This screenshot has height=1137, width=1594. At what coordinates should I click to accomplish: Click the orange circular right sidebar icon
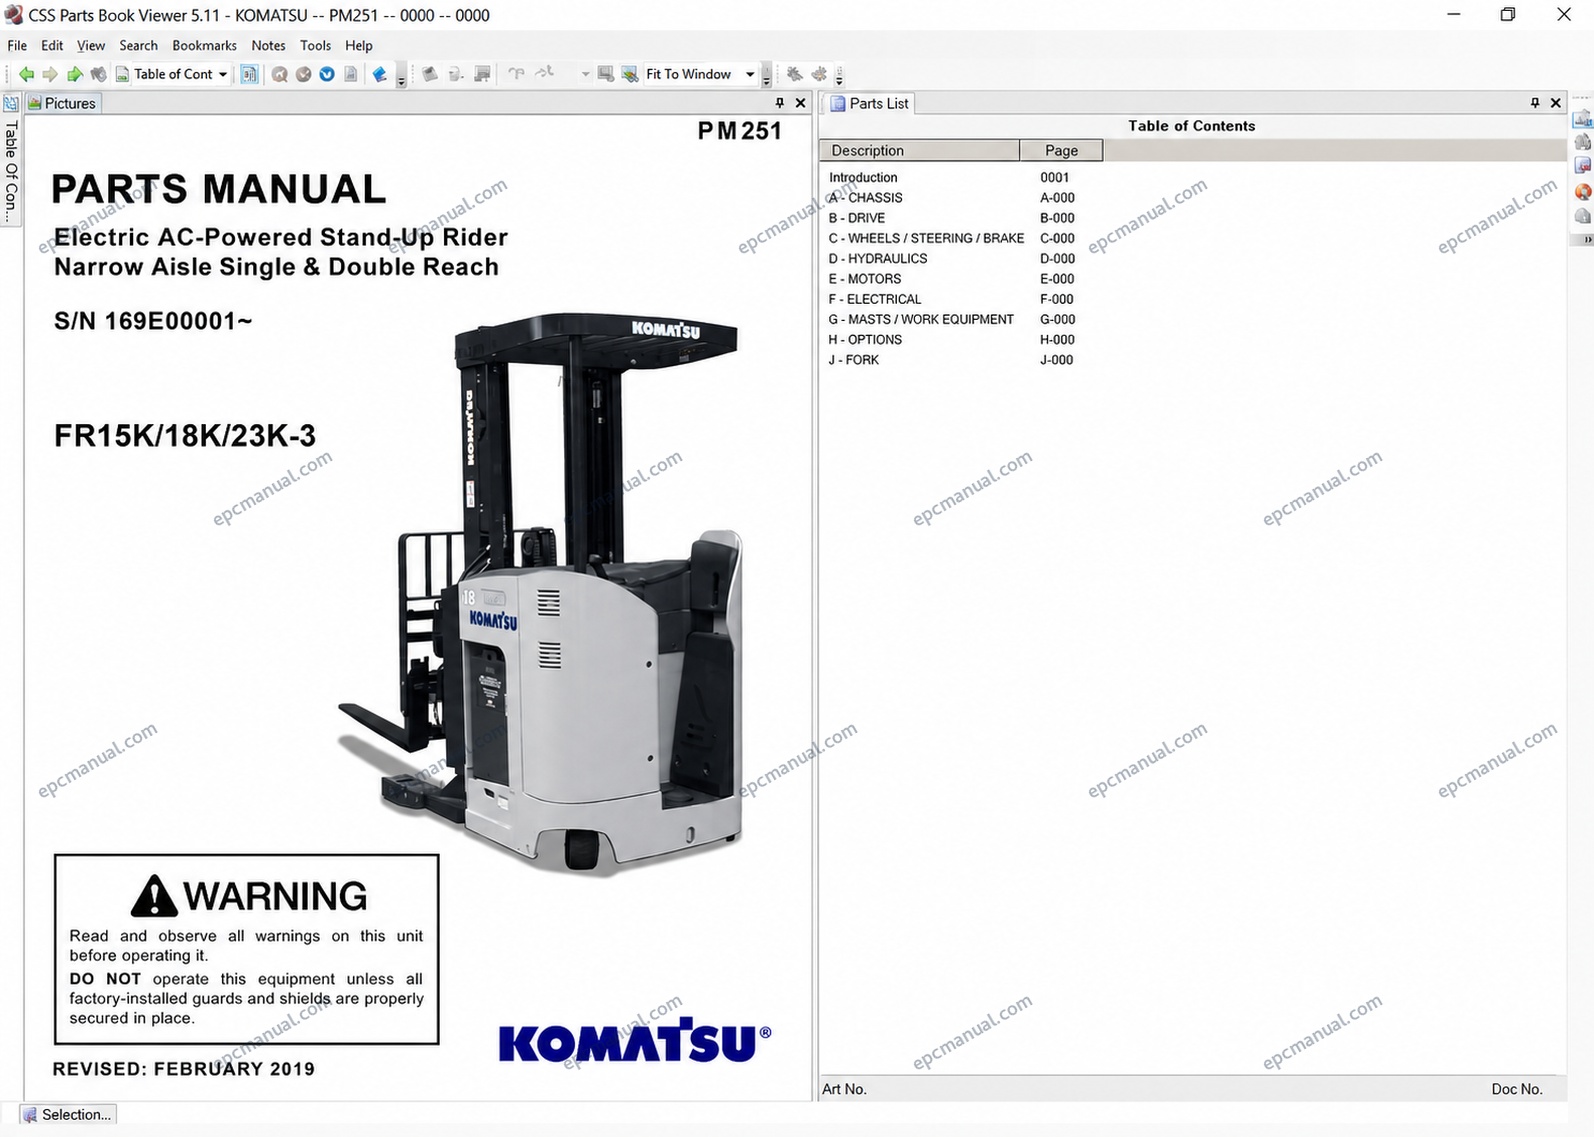point(1582,191)
